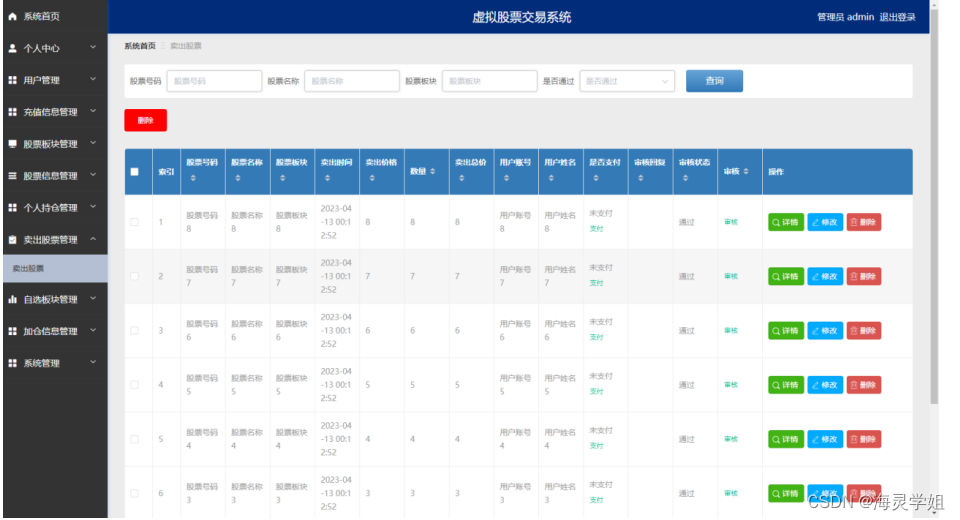Image resolution: width=960 pixels, height=520 pixels.
Task: Click the bar chart icon for 自选板块管理
Action: [x=12, y=300]
